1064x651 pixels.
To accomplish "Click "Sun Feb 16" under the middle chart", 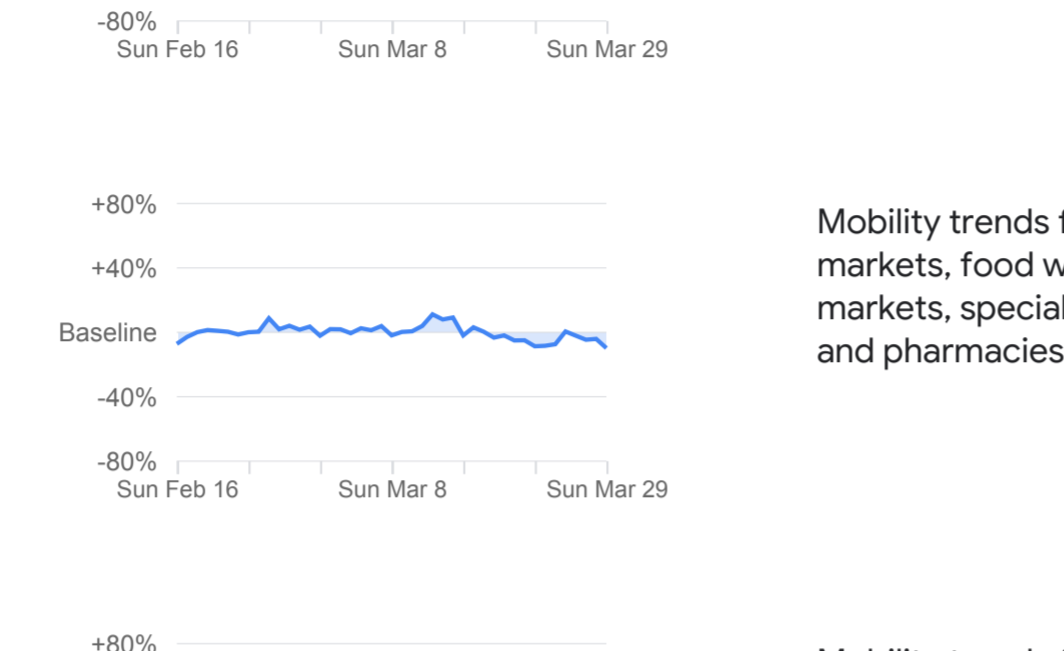I will tap(178, 489).
